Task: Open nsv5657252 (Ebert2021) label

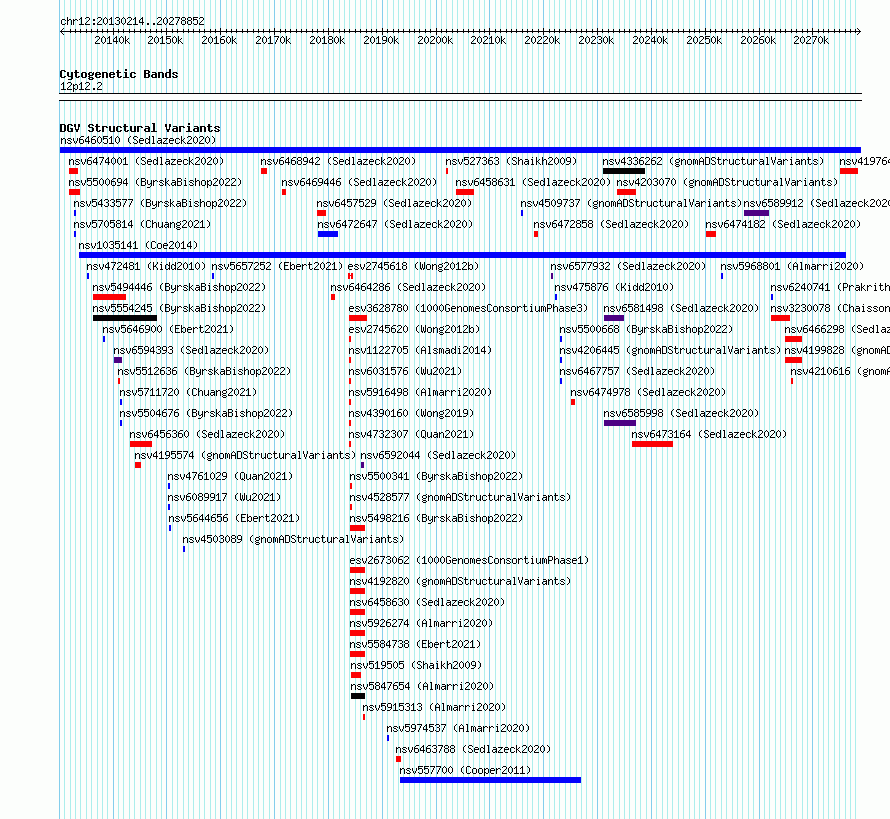Action: [278, 266]
